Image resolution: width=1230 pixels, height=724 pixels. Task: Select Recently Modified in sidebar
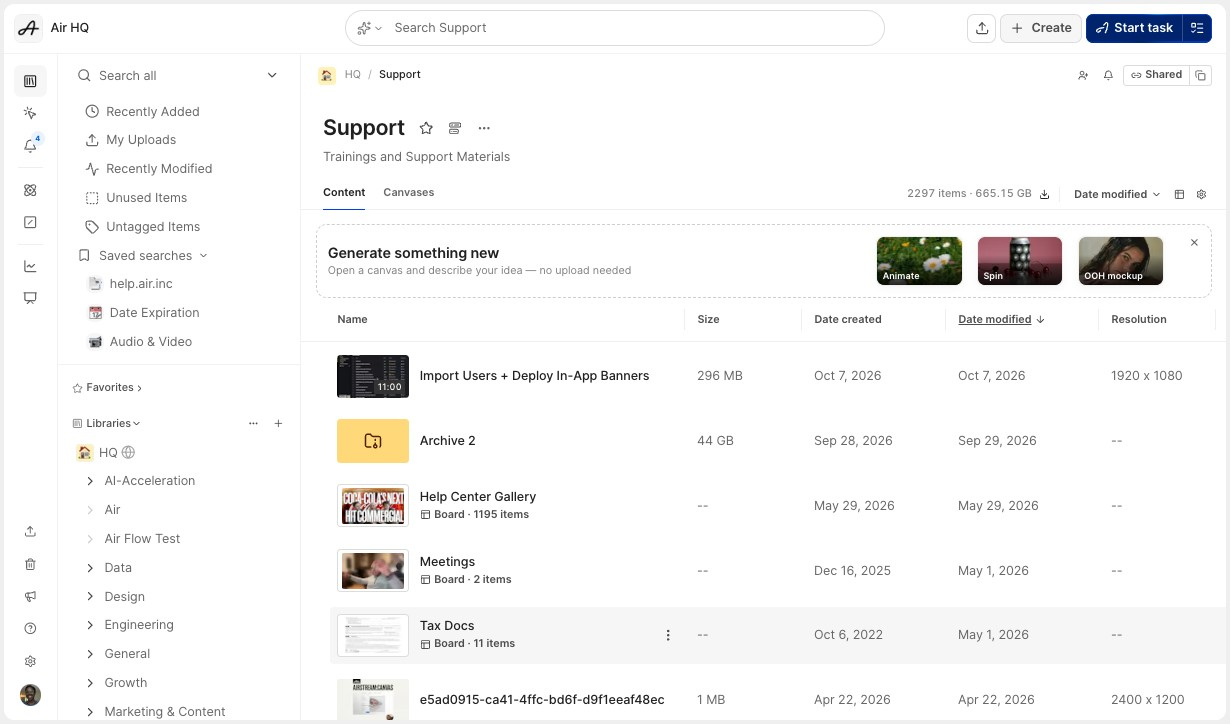pyautogui.click(x=159, y=169)
